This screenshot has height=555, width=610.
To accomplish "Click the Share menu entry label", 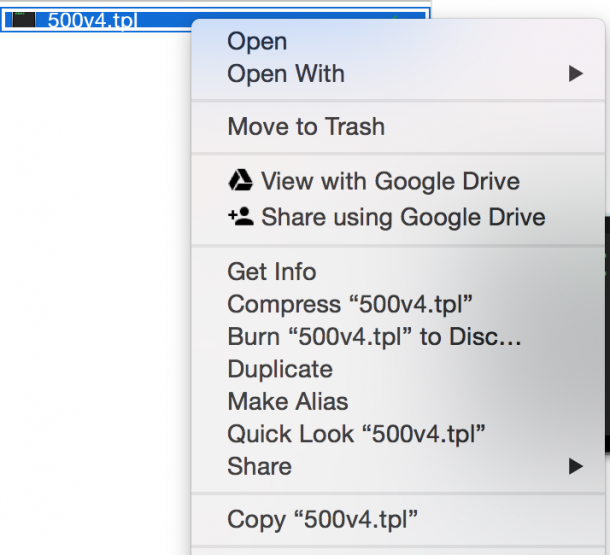I will (x=259, y=466).
